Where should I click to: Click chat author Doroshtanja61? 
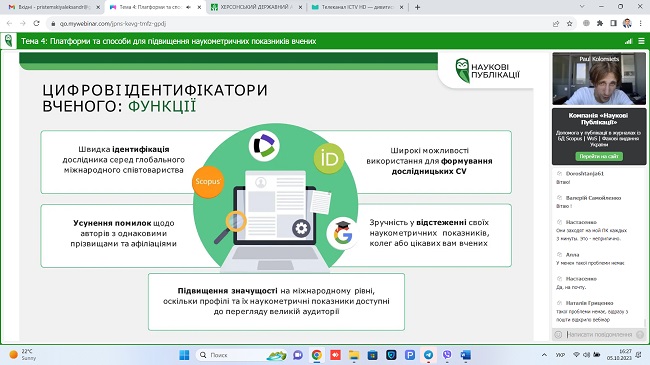click(585, 174)
